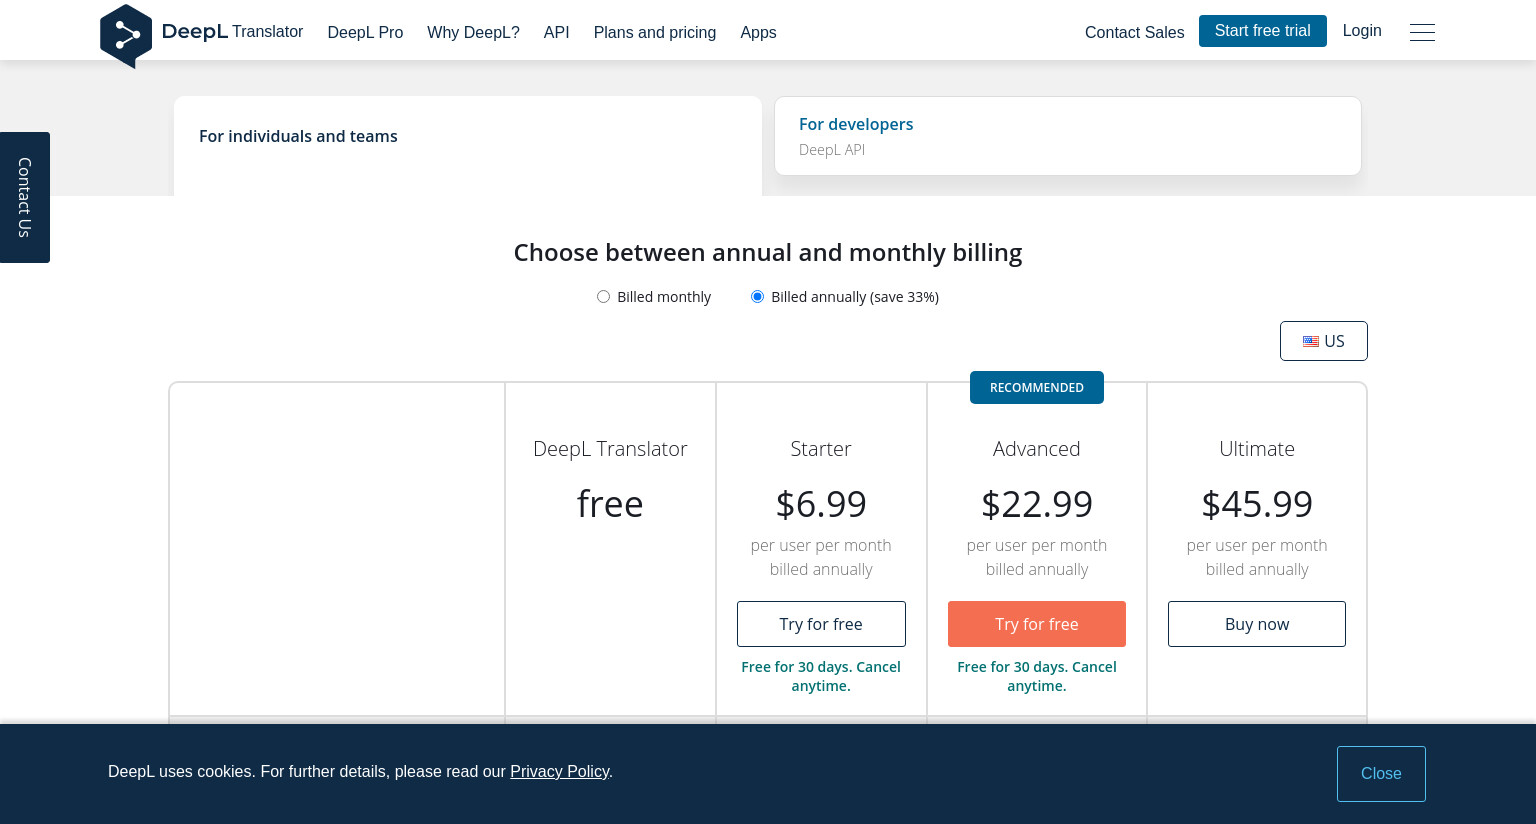Viewport: 1536px width, 824px height.
Task: Click the DeepL hexagon logo icon
Action: tap(126, 36)
